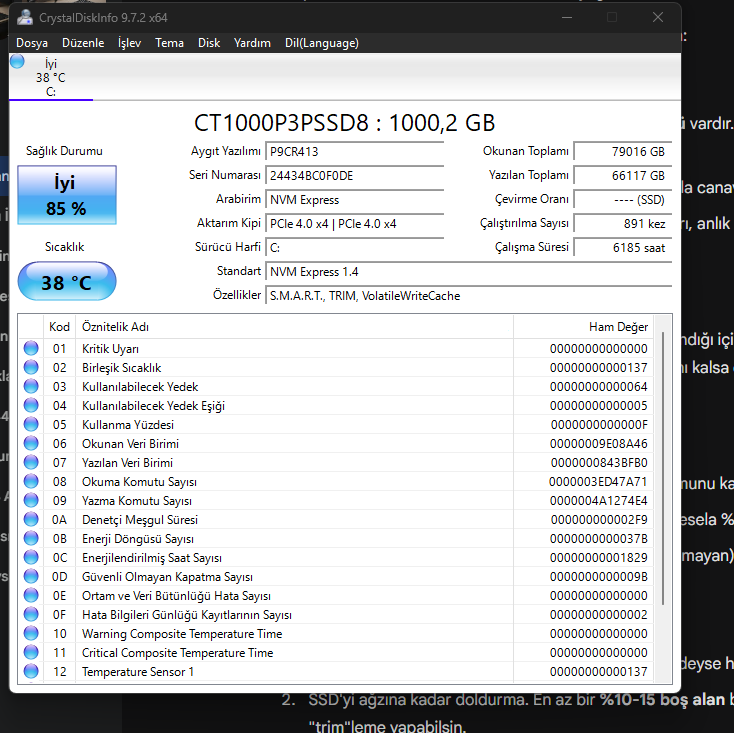Click the Okunan Toplamı value 79016 GB
Screen dimensions: 734x733
tap(623, 152)
